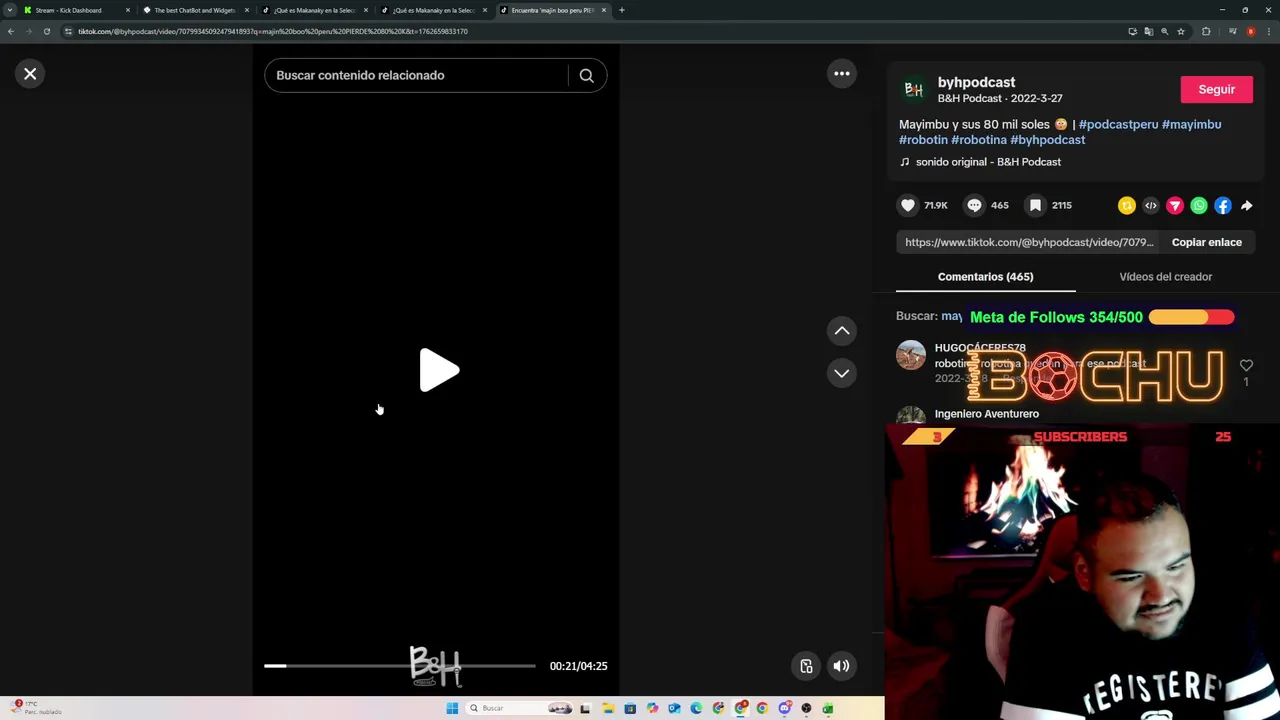Image resolution: width=1280 pixels, height=720 pixels.
Task: Open OBS Studio from the taskbar
Action: tap(806, 708)
